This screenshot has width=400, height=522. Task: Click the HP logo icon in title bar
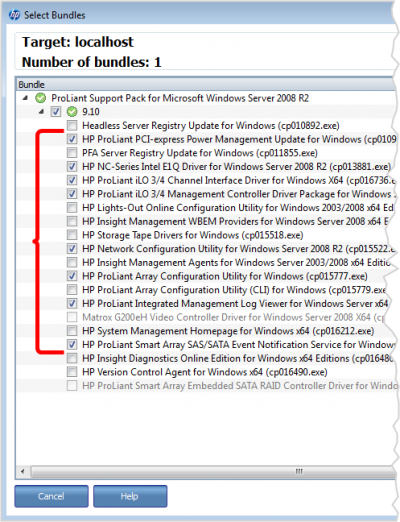[14, 15]
